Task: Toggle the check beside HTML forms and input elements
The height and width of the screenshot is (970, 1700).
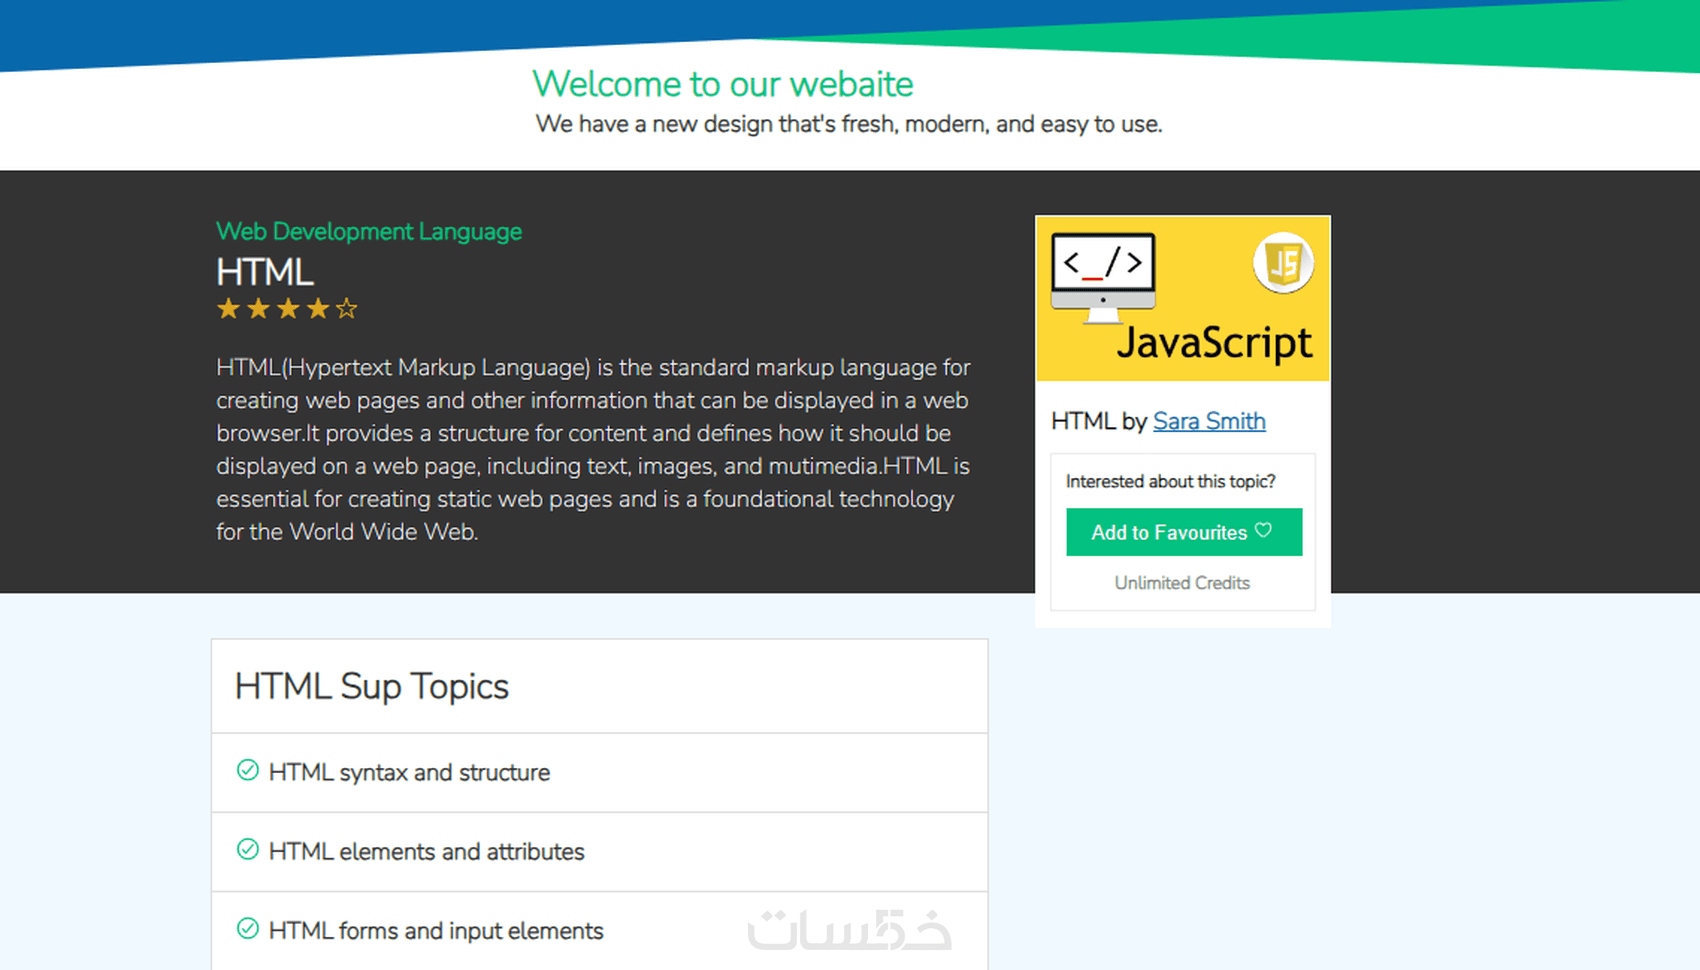Action: pyautogui.click(x=247, y=928)
